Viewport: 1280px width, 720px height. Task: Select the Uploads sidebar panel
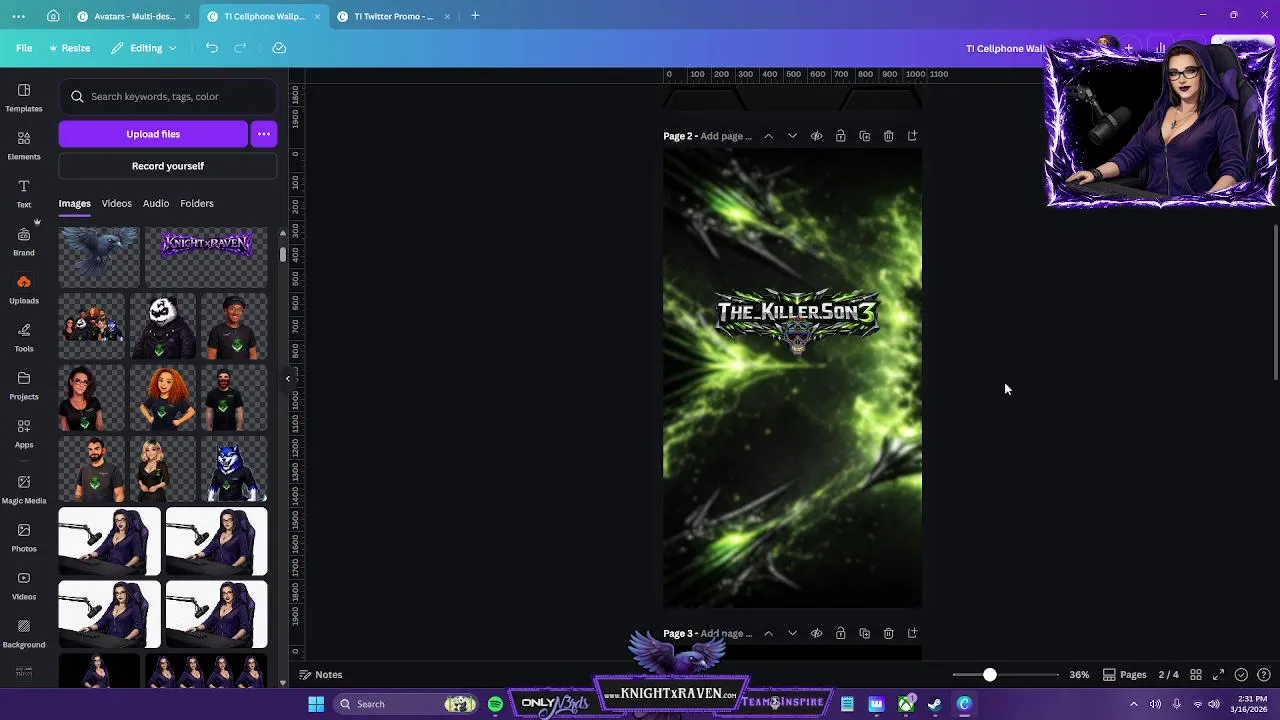[24, 289]
